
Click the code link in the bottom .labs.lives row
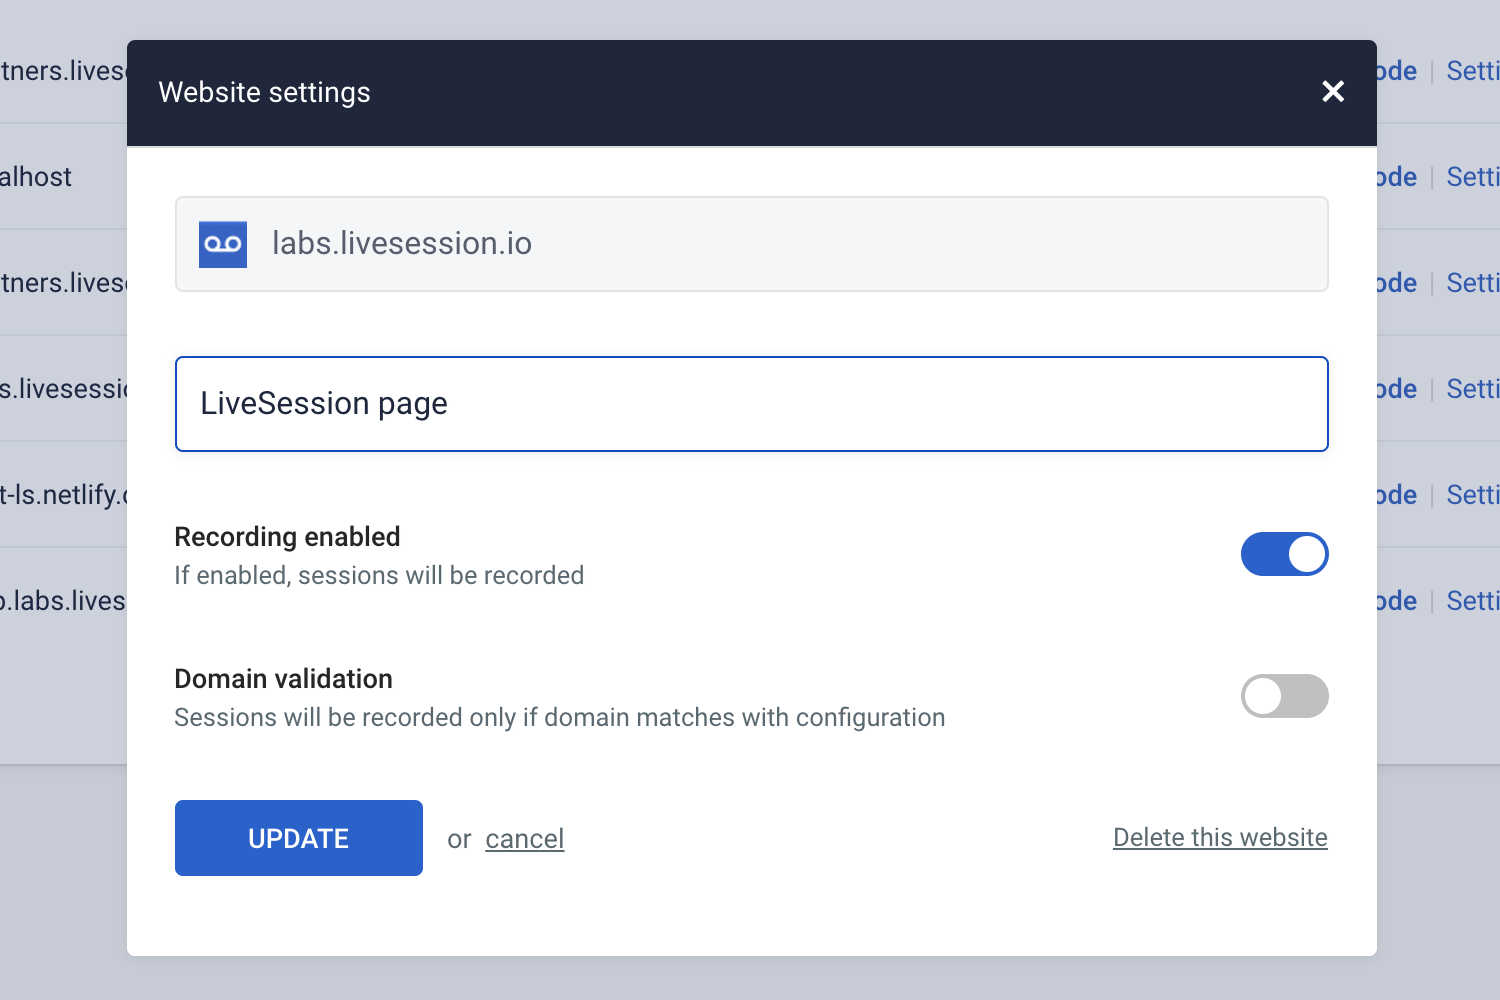click(x=1397, y=601)
